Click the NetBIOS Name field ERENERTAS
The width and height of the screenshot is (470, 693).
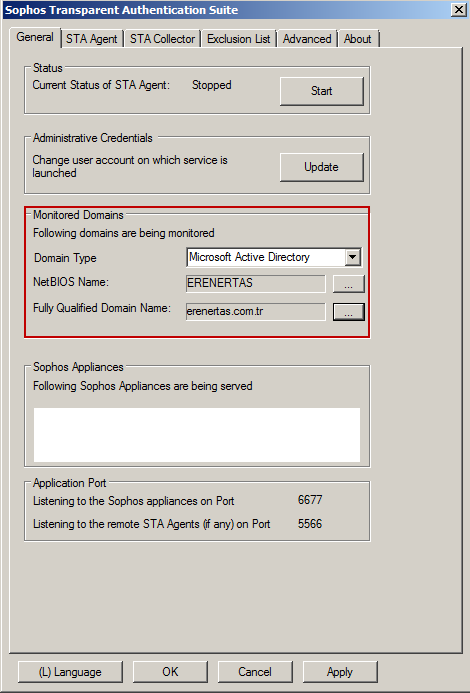coord(256,283)
